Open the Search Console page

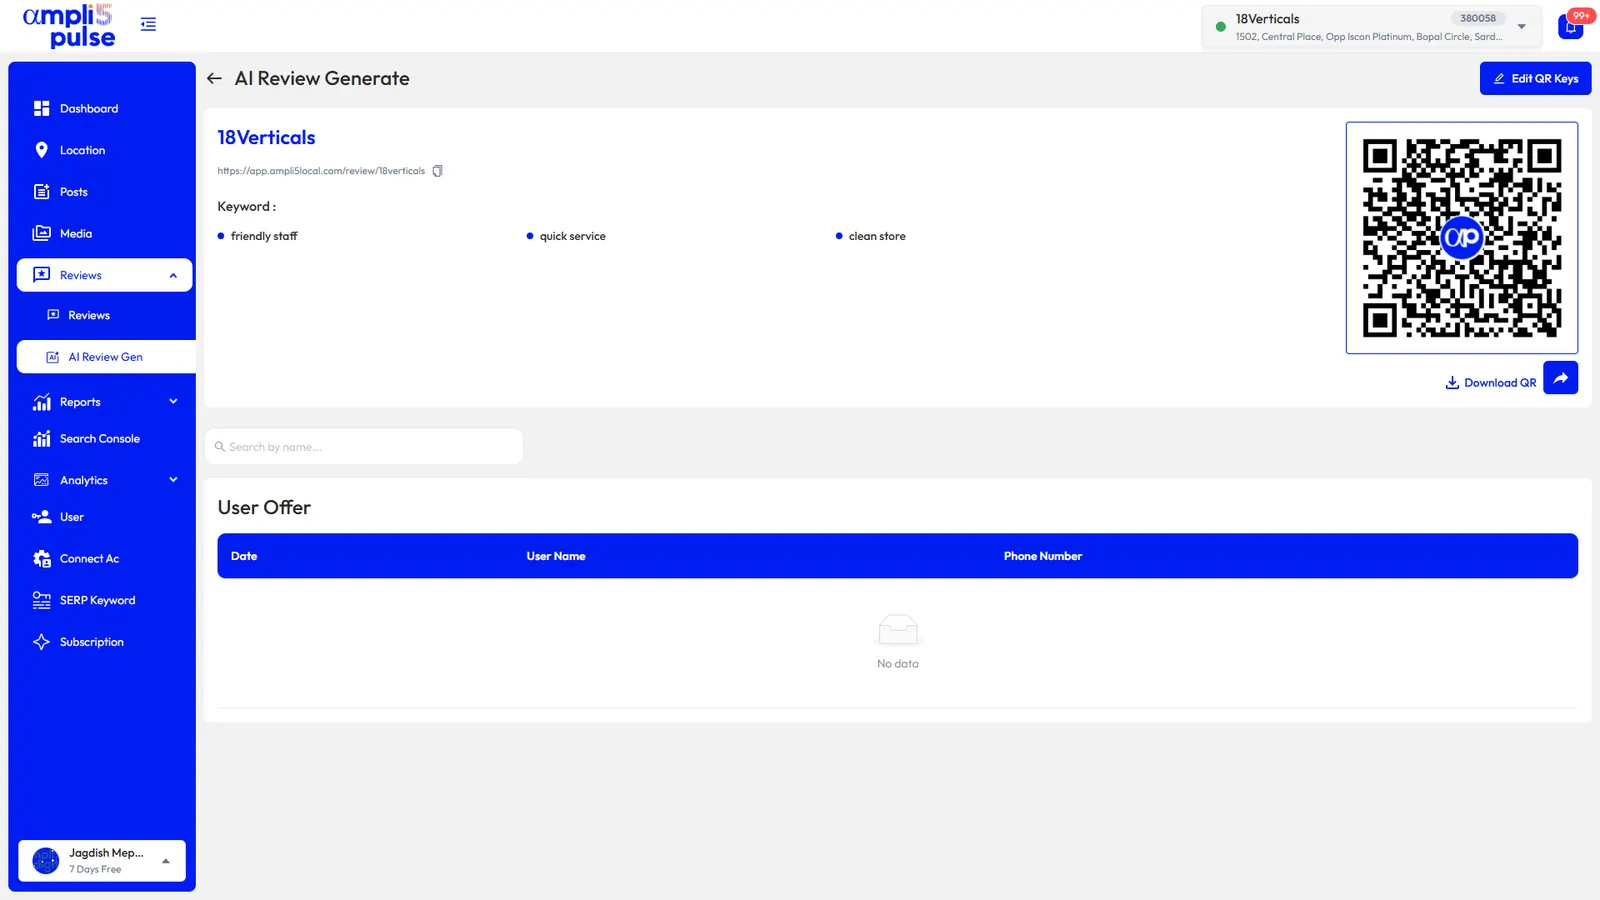[x=100, y=439]
